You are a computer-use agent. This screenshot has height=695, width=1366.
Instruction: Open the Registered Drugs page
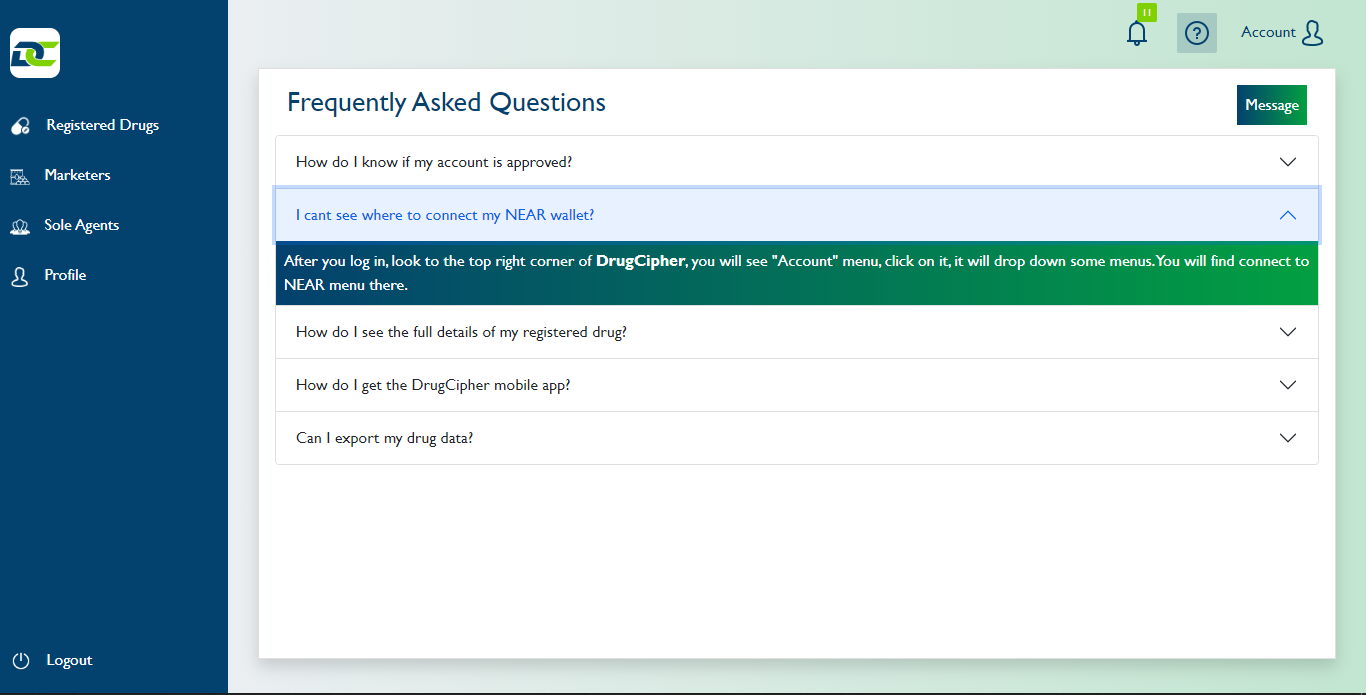click(x=103, y=126)
